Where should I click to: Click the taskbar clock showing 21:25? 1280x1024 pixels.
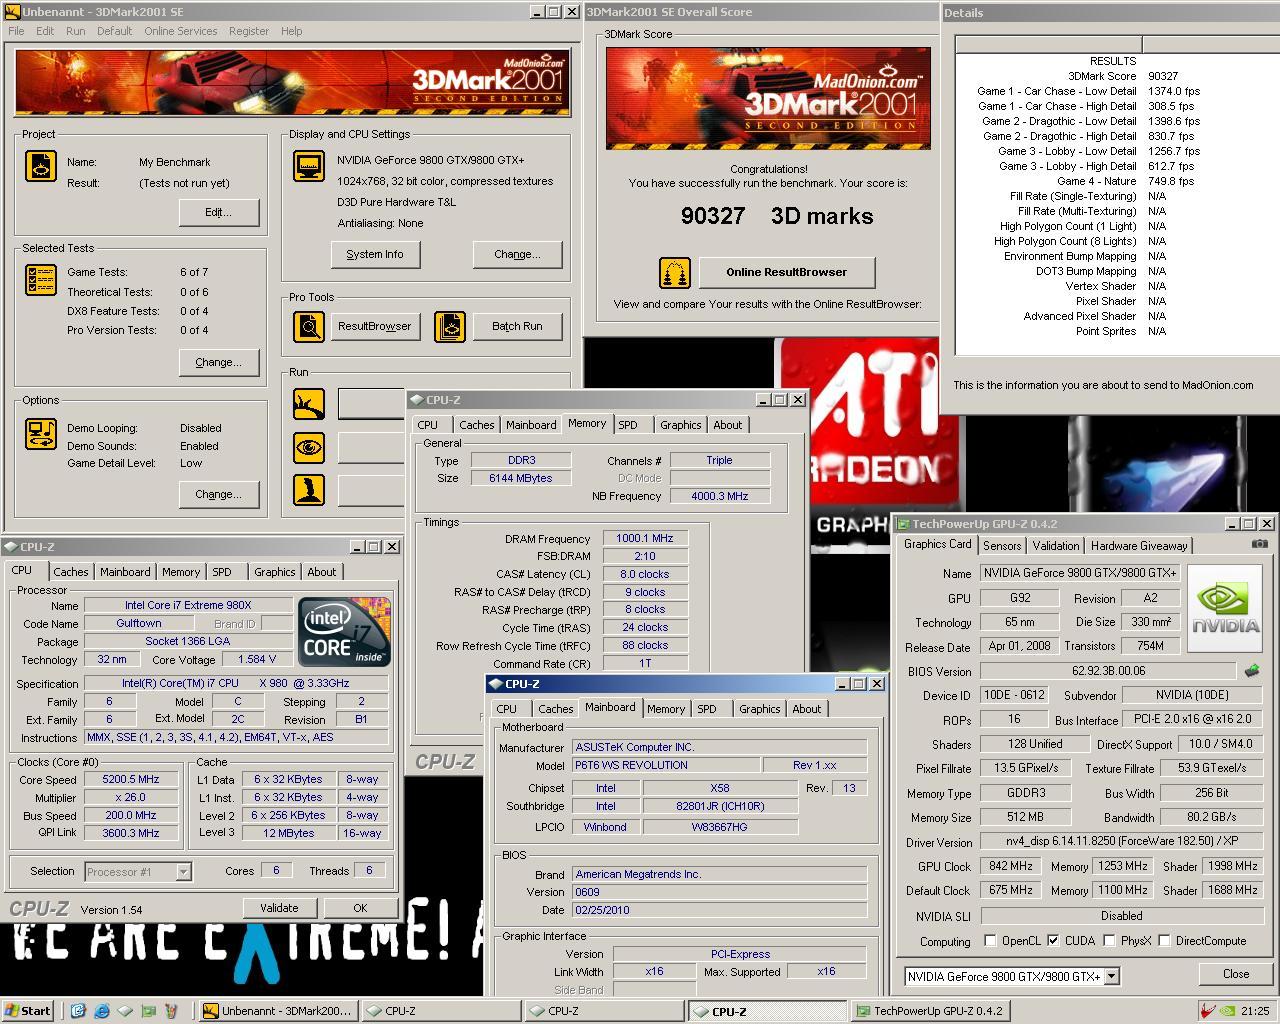pos(1255,1011)
